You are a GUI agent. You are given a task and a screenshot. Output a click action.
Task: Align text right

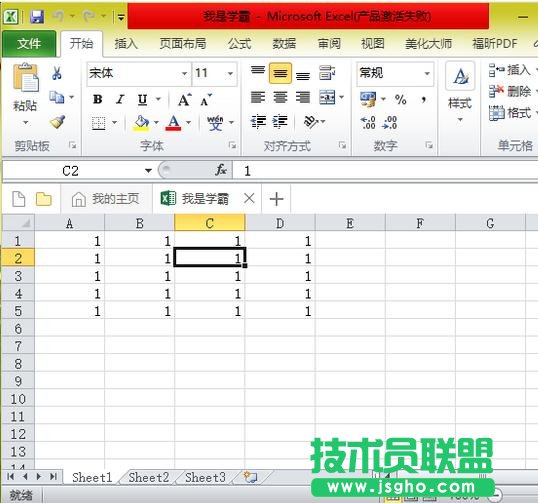point(303,98)
